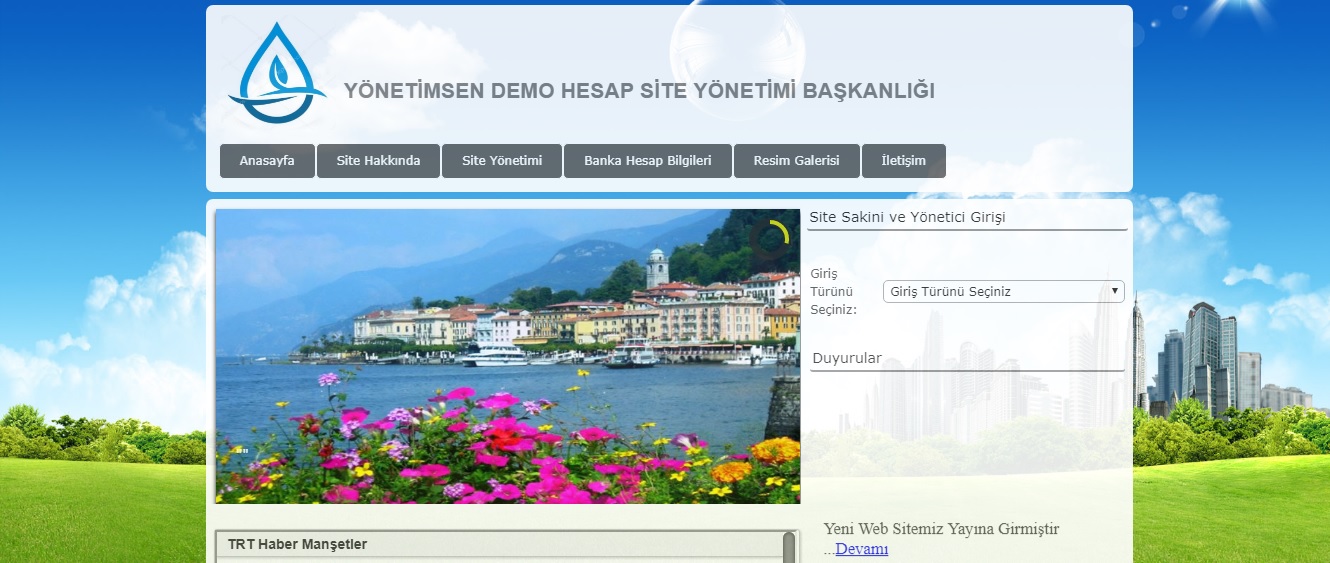This screenshot has width=1330, height=563.
Task: Open the Anasayfa menu item
Action: tap(267, 161)
